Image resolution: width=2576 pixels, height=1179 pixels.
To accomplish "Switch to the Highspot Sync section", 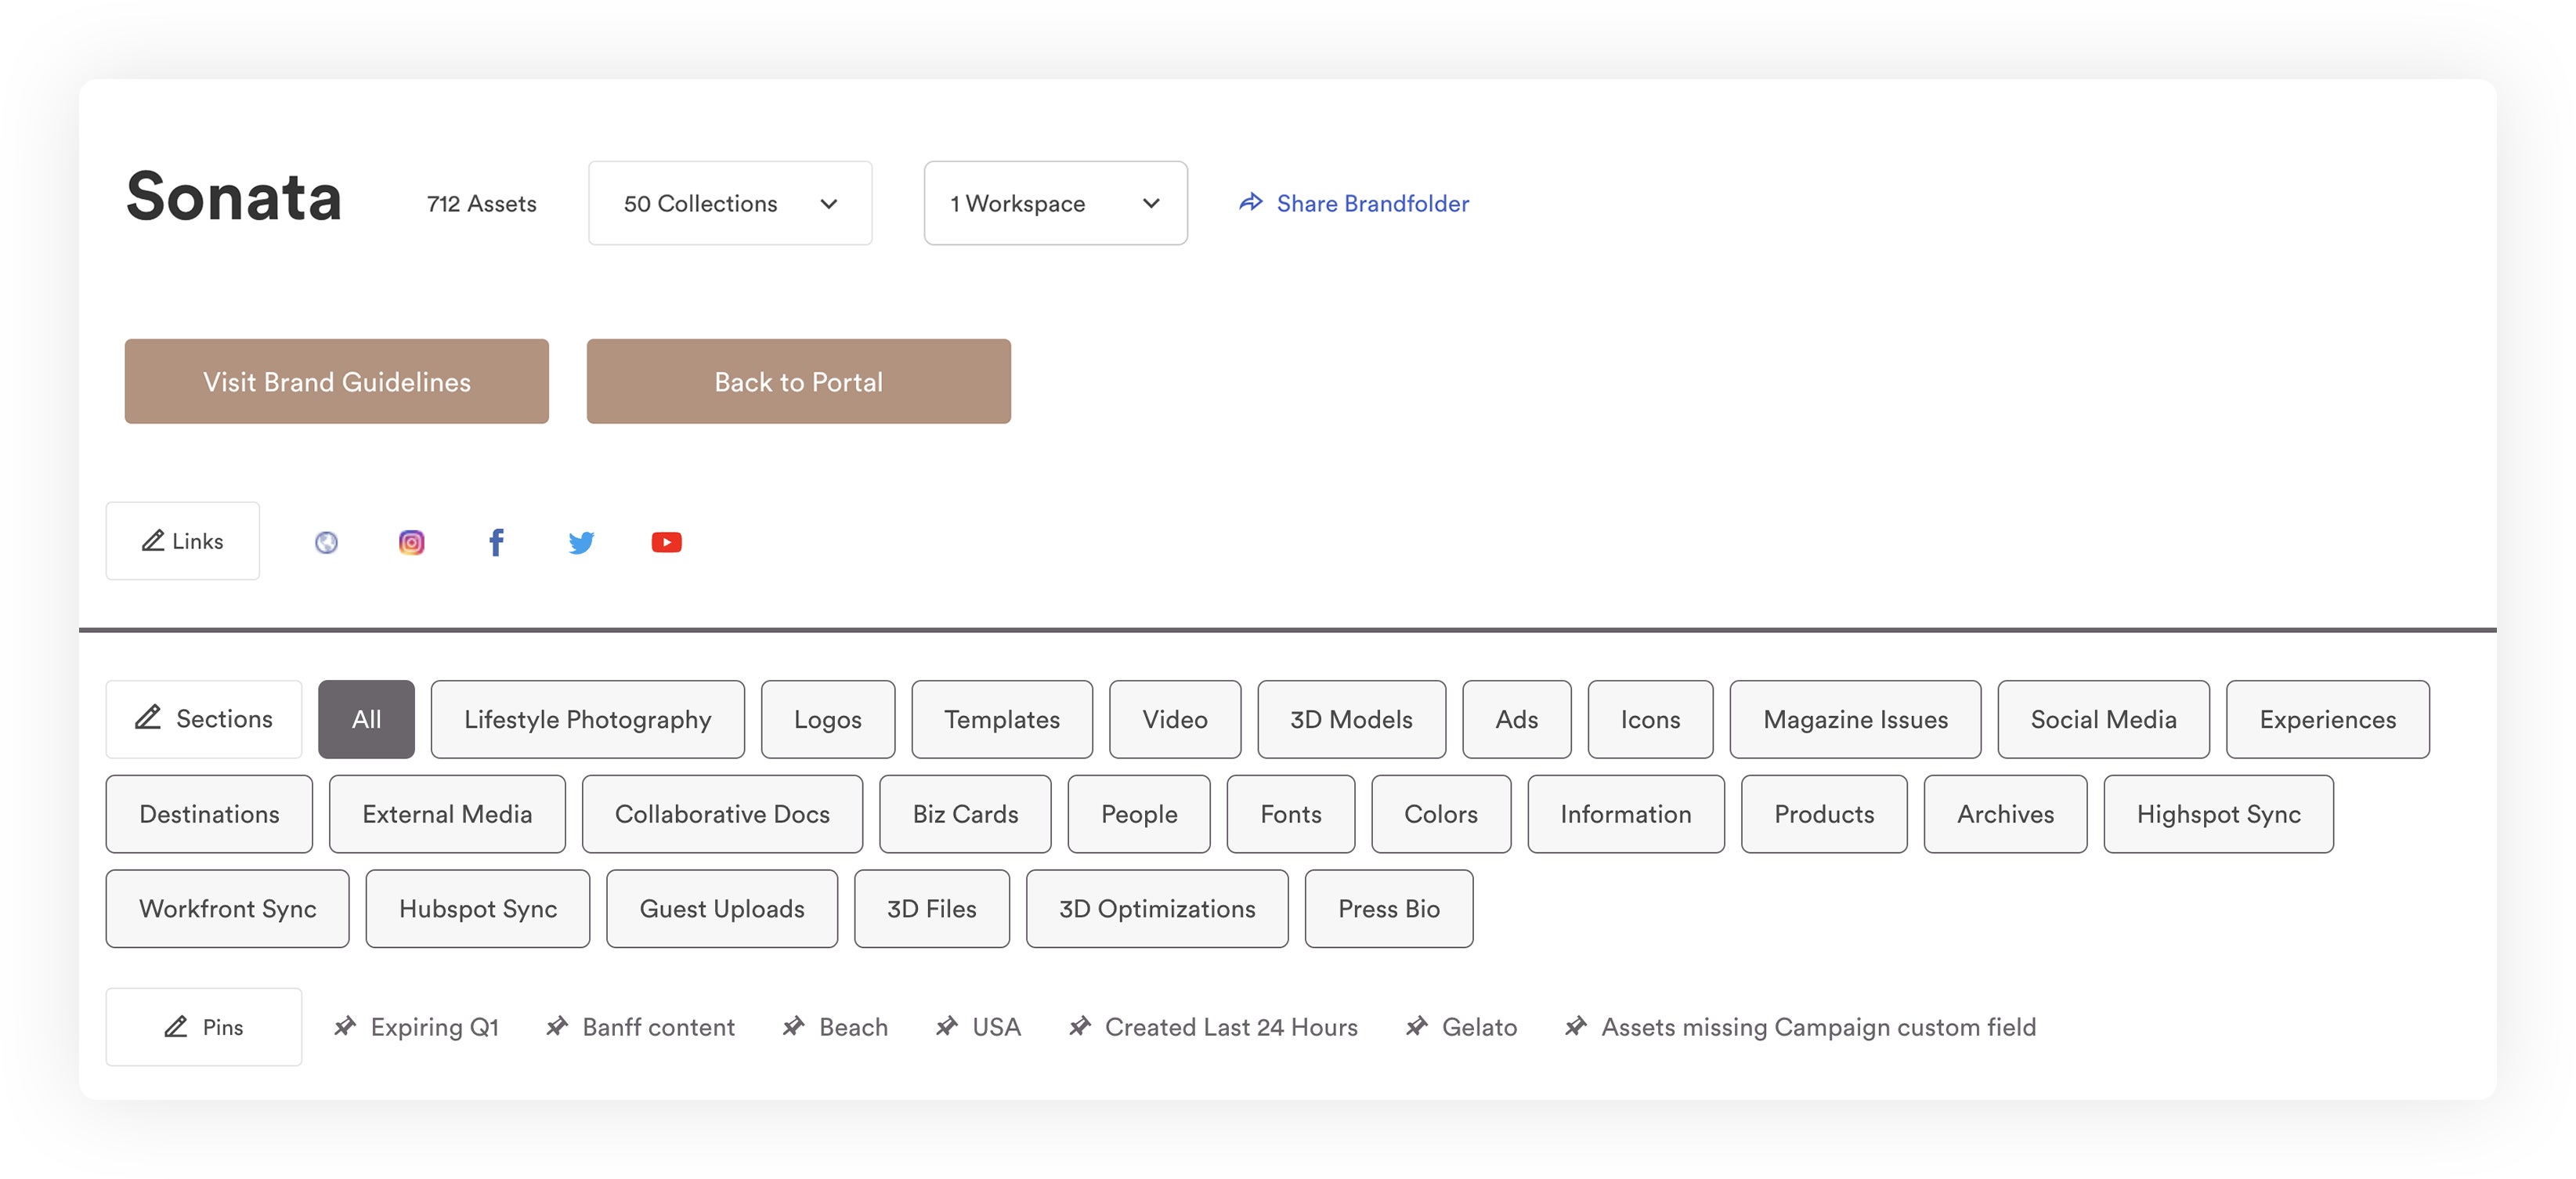I will point(2219,814).
